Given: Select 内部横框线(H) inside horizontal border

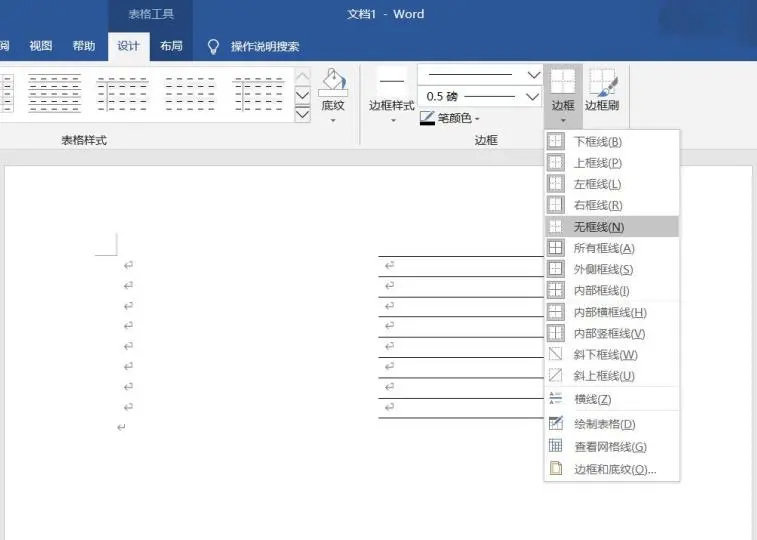Looking at the screenshot, I should tap(612, 312).
